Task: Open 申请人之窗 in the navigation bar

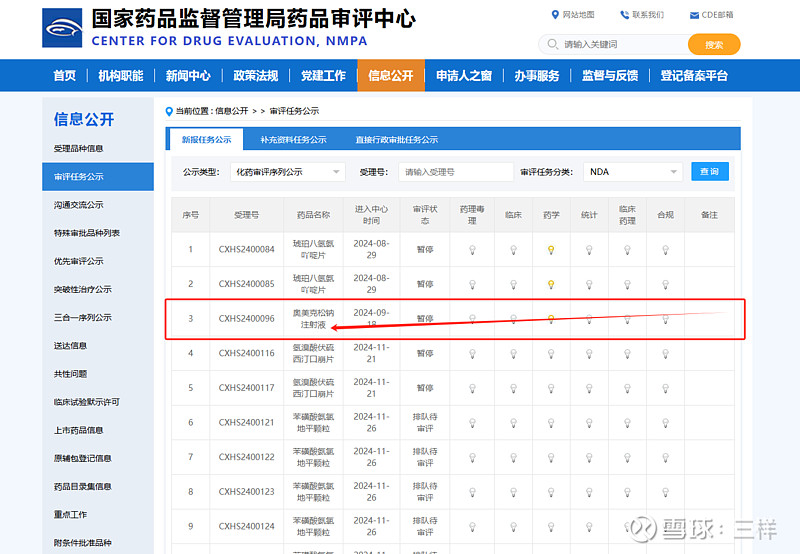Action: pyautogui.click(x=464, y=76)
